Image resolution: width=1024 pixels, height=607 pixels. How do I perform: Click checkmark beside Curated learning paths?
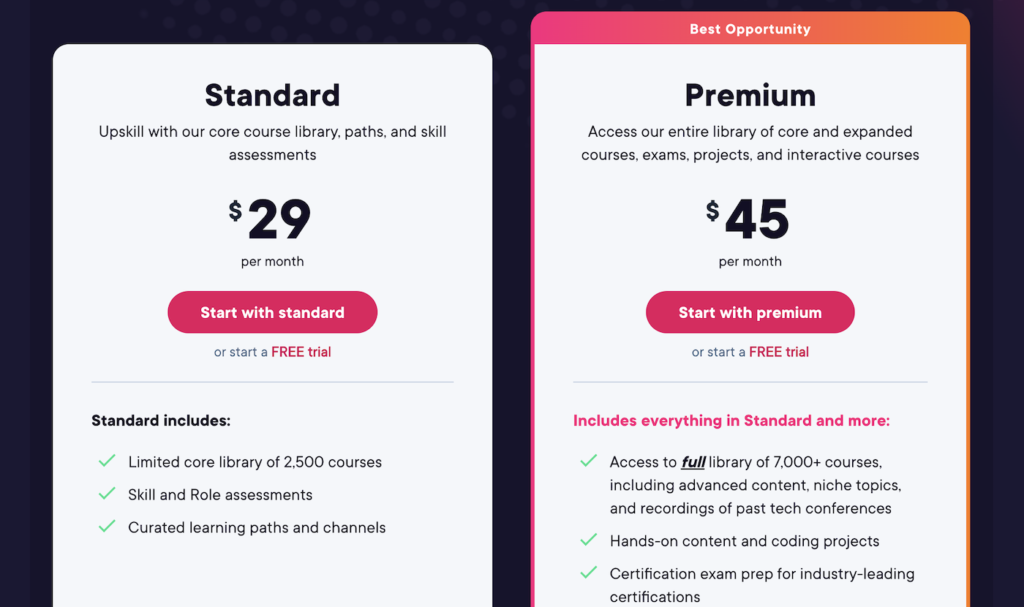click(x=107, y=527)
